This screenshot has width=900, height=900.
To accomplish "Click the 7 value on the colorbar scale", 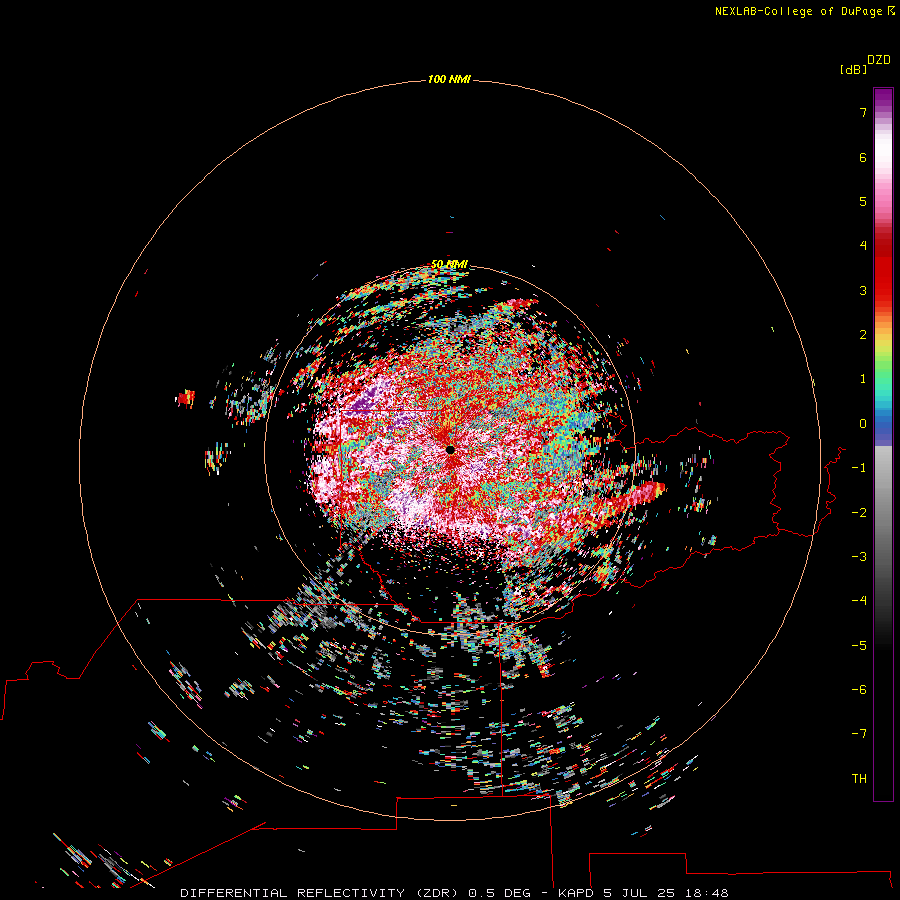I will (x=863, y=112).
